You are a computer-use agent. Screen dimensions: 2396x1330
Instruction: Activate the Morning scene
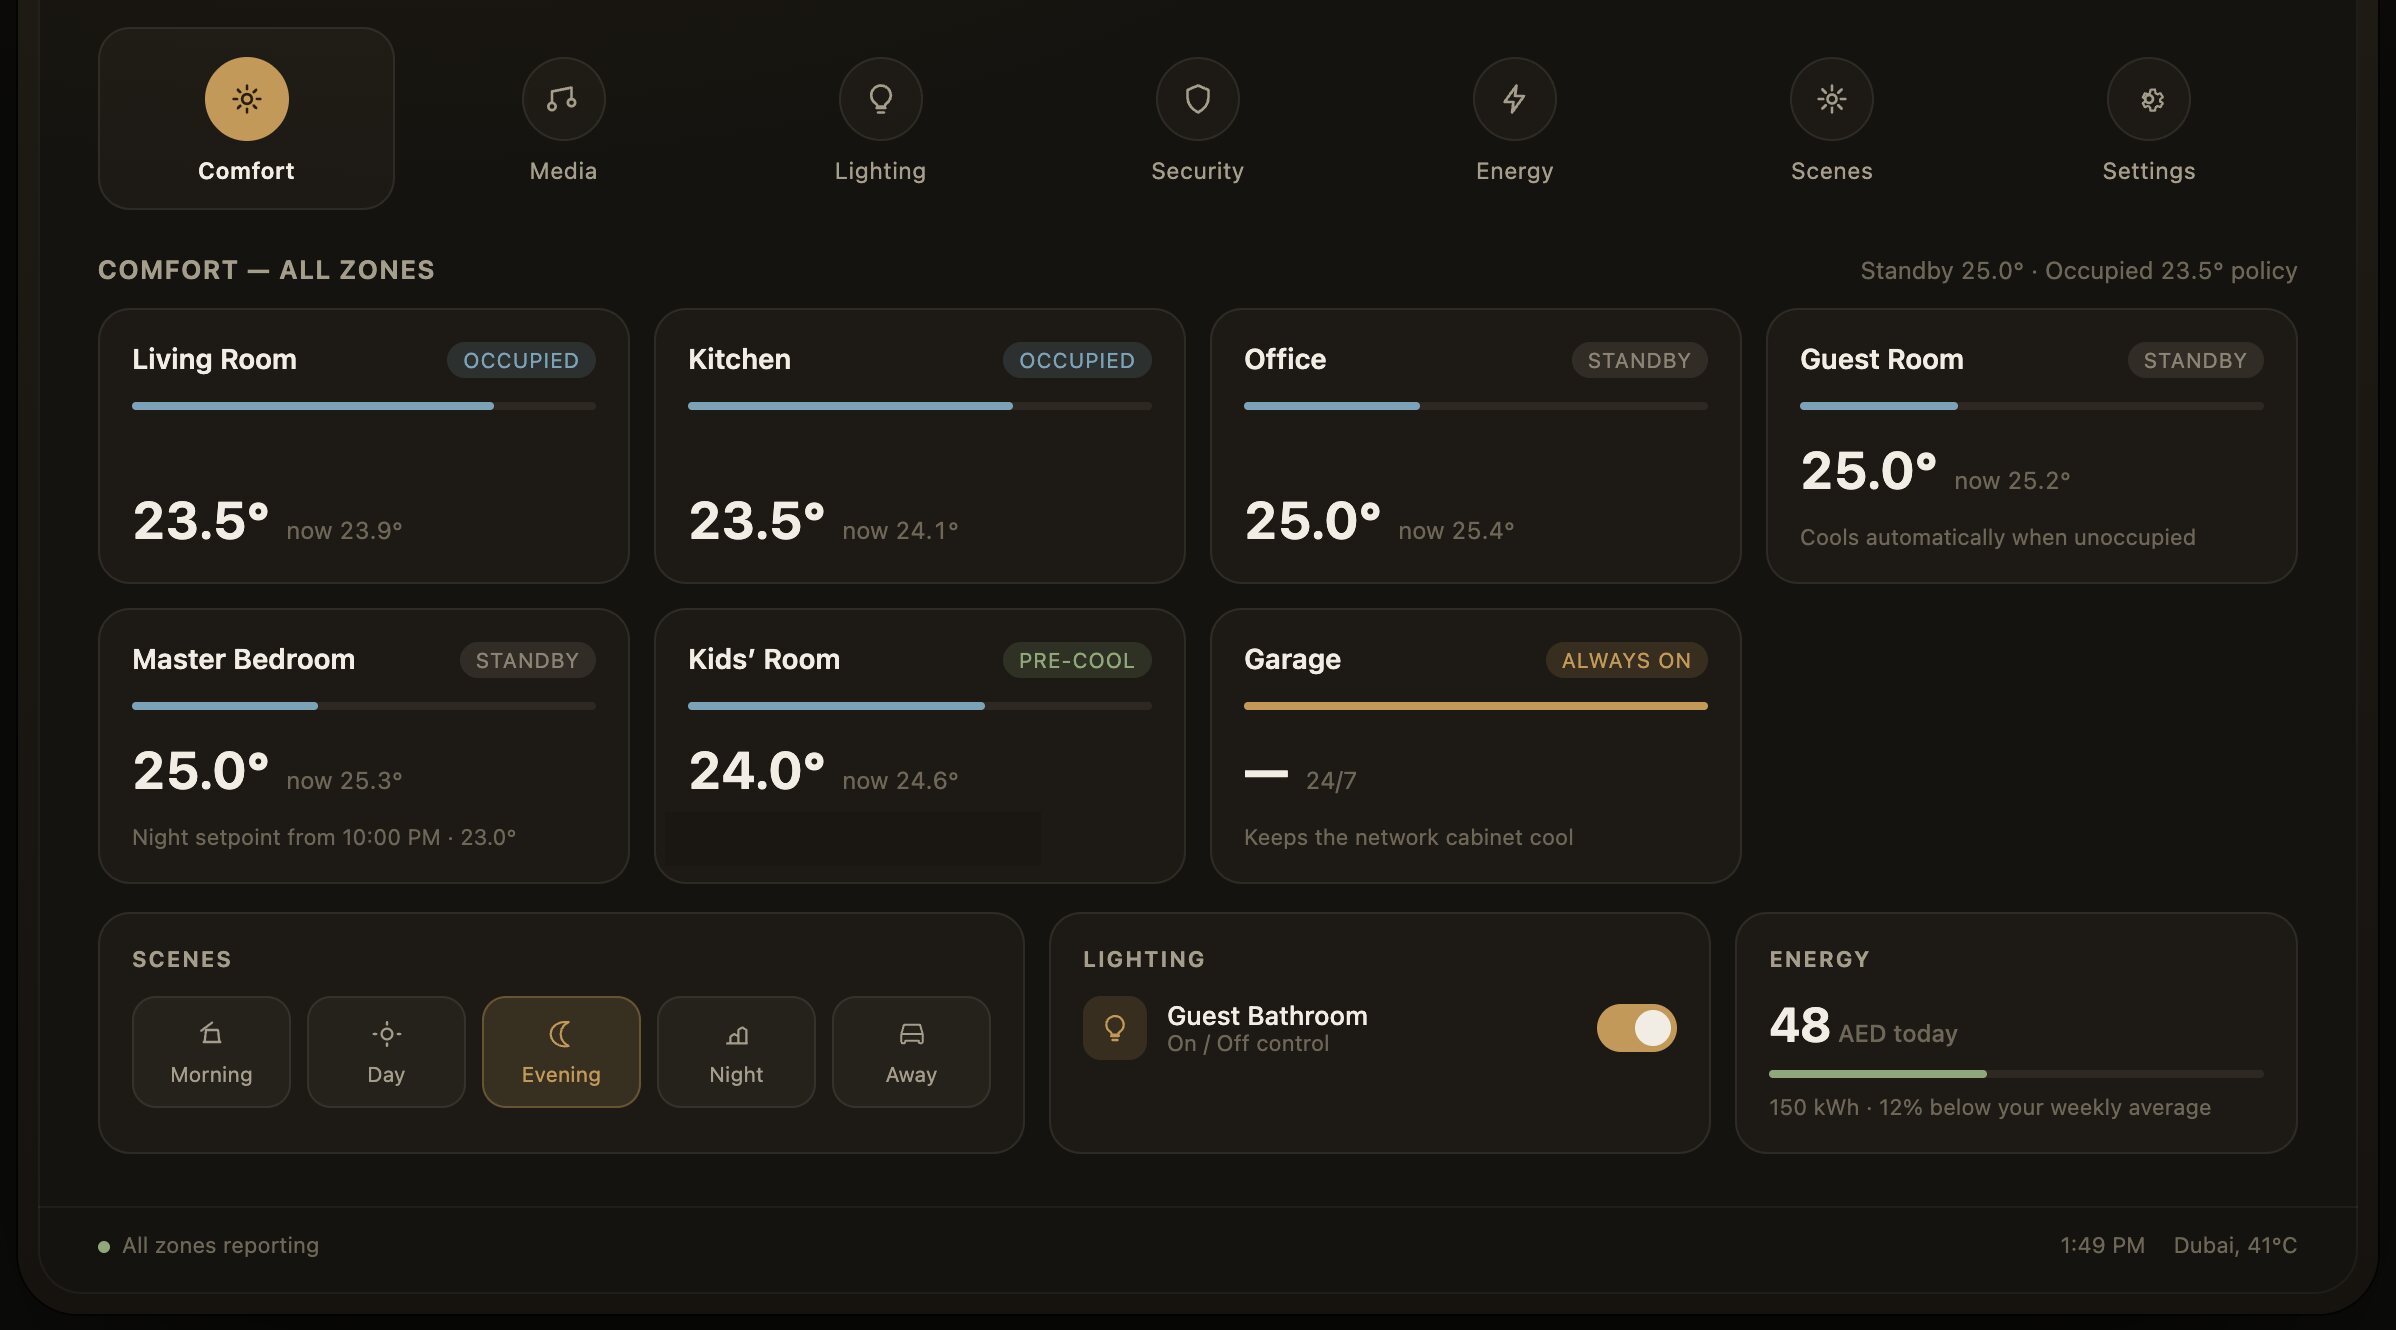[x=211, y=1052]
